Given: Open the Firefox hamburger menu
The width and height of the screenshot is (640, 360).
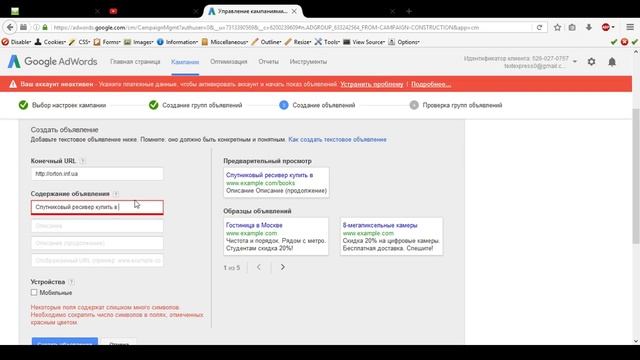Looking at the screenshot, I should click(630, 27).
